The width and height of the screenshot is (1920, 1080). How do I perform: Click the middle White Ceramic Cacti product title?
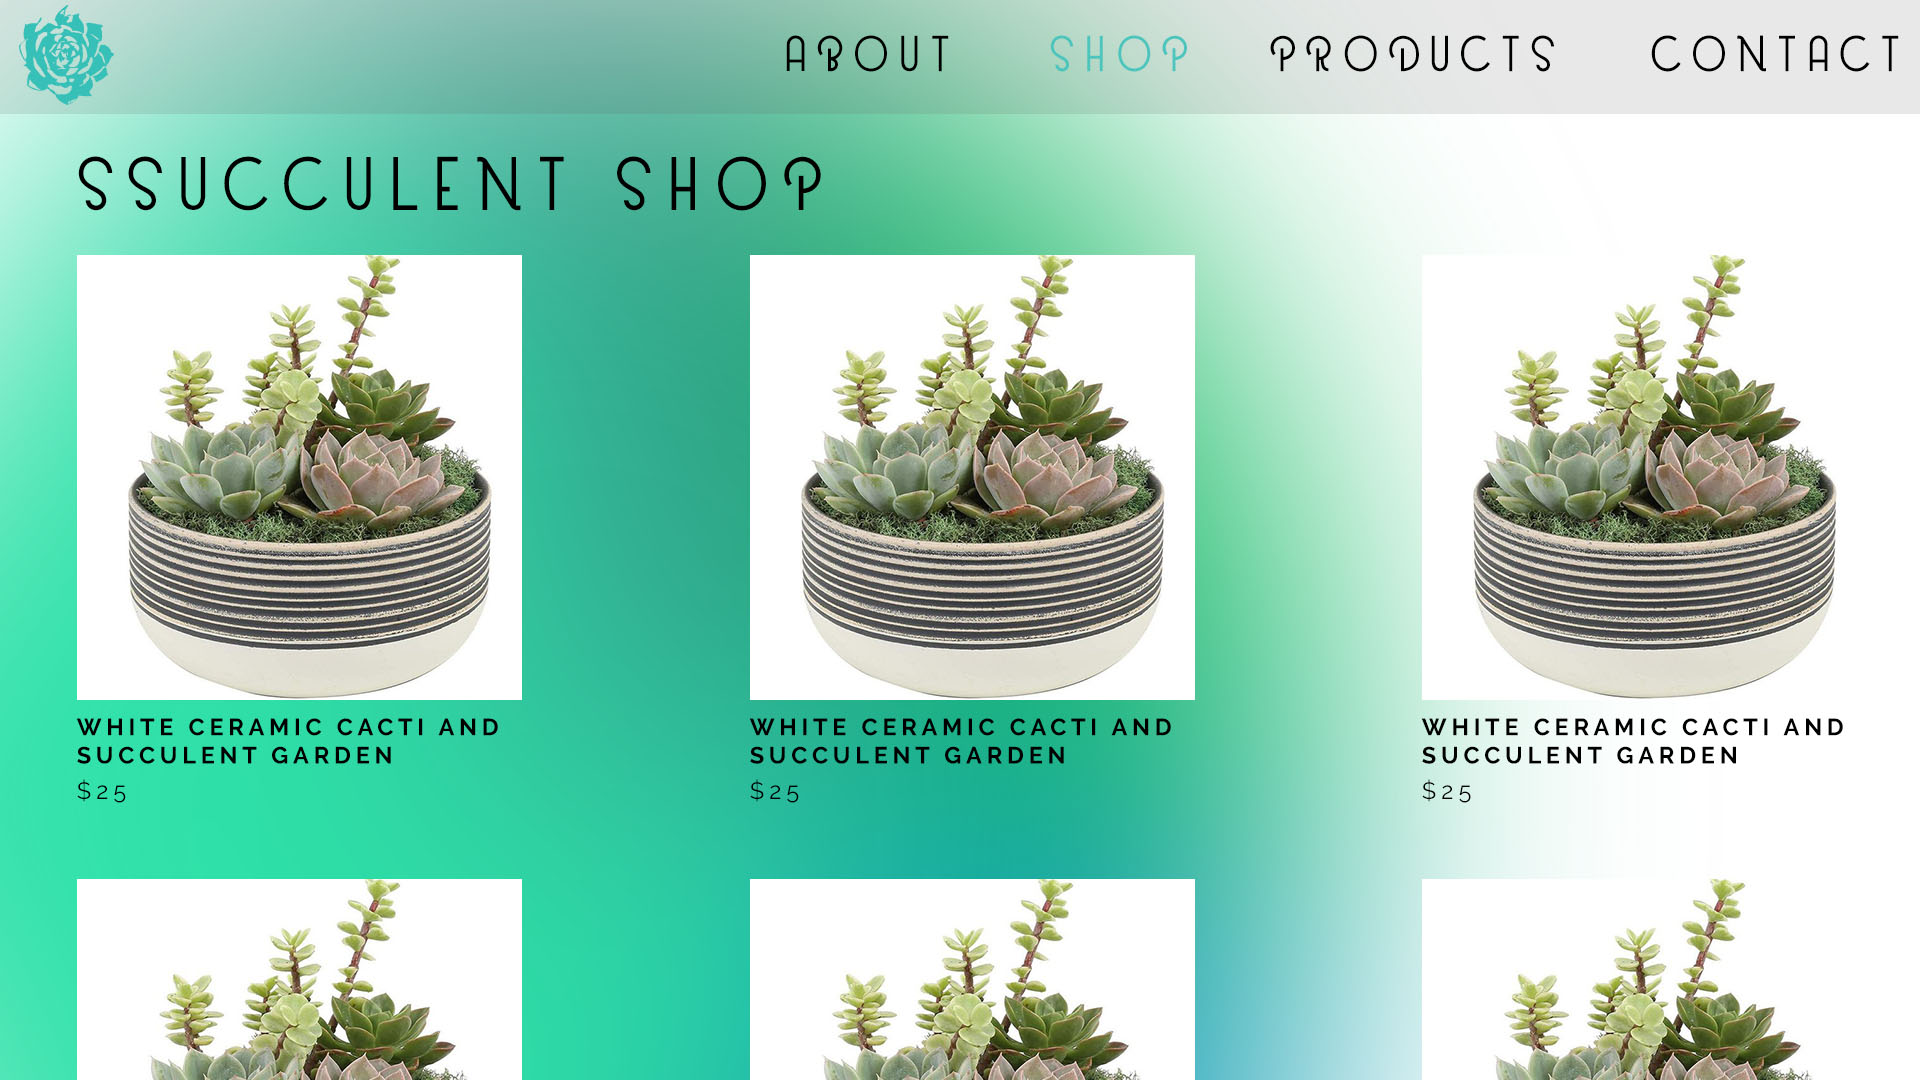point(962,741)
